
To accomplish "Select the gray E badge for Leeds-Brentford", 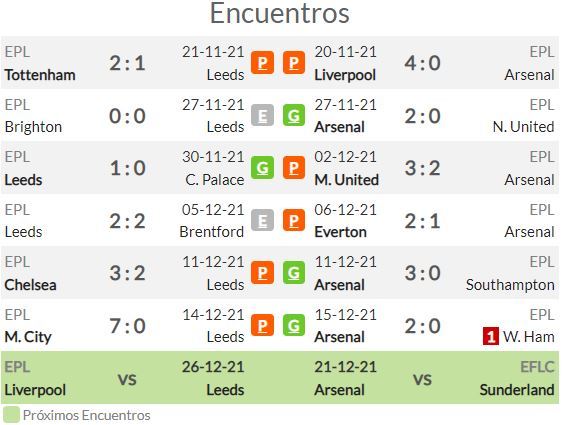I will click(262, 220).
